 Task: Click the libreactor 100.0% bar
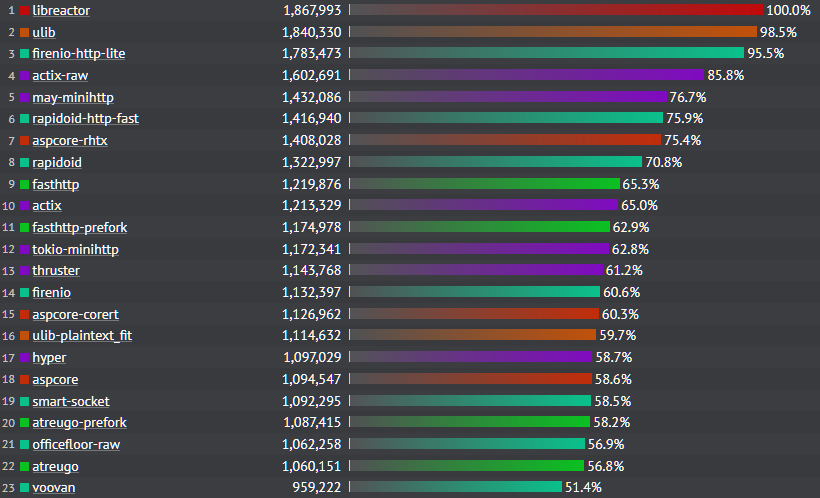coord(556,10)
